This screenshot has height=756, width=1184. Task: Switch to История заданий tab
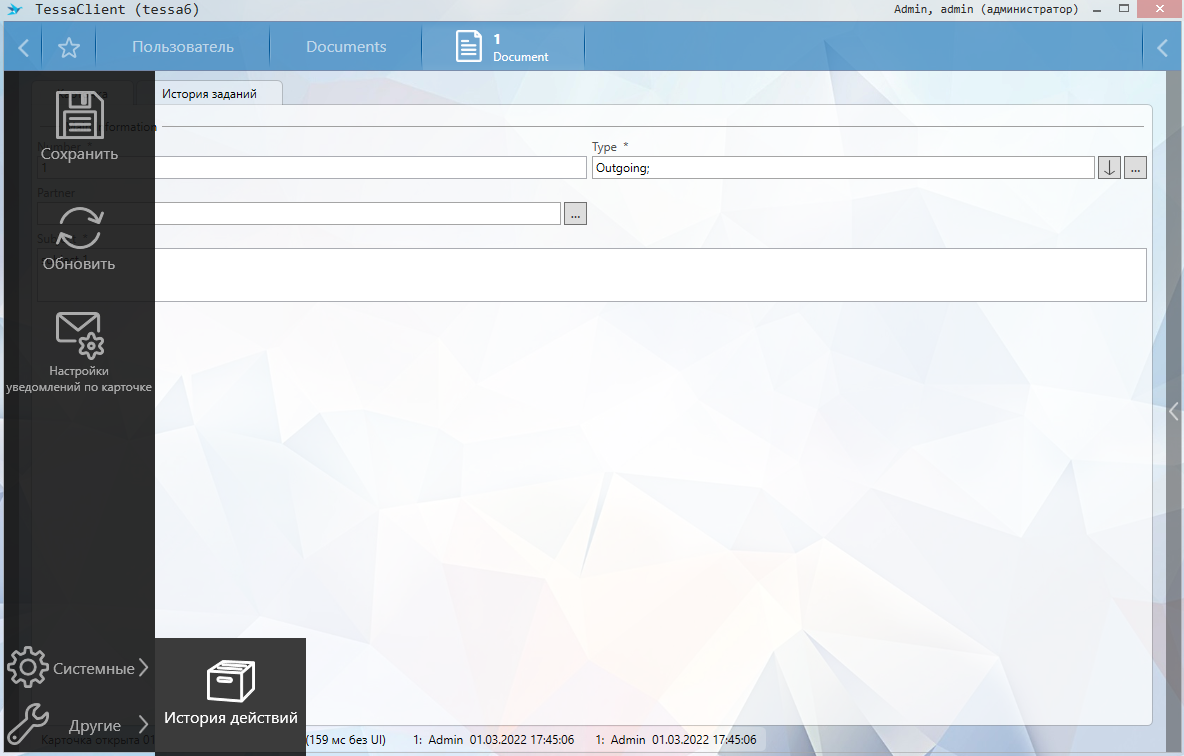pos(209,93)
